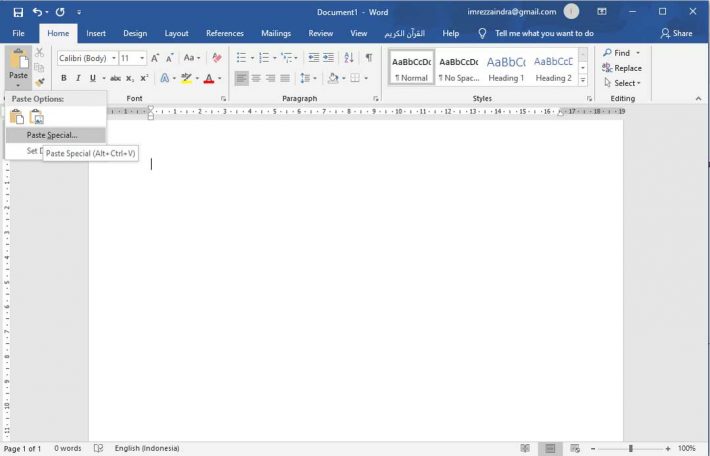Toggle Underline formatting
This screenshot has height=456, width=710.
93,78
